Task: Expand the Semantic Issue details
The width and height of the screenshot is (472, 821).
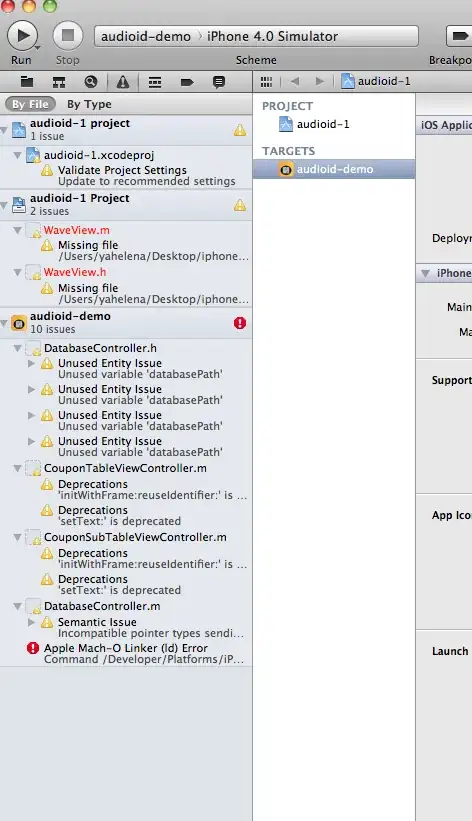Action: 31,622
